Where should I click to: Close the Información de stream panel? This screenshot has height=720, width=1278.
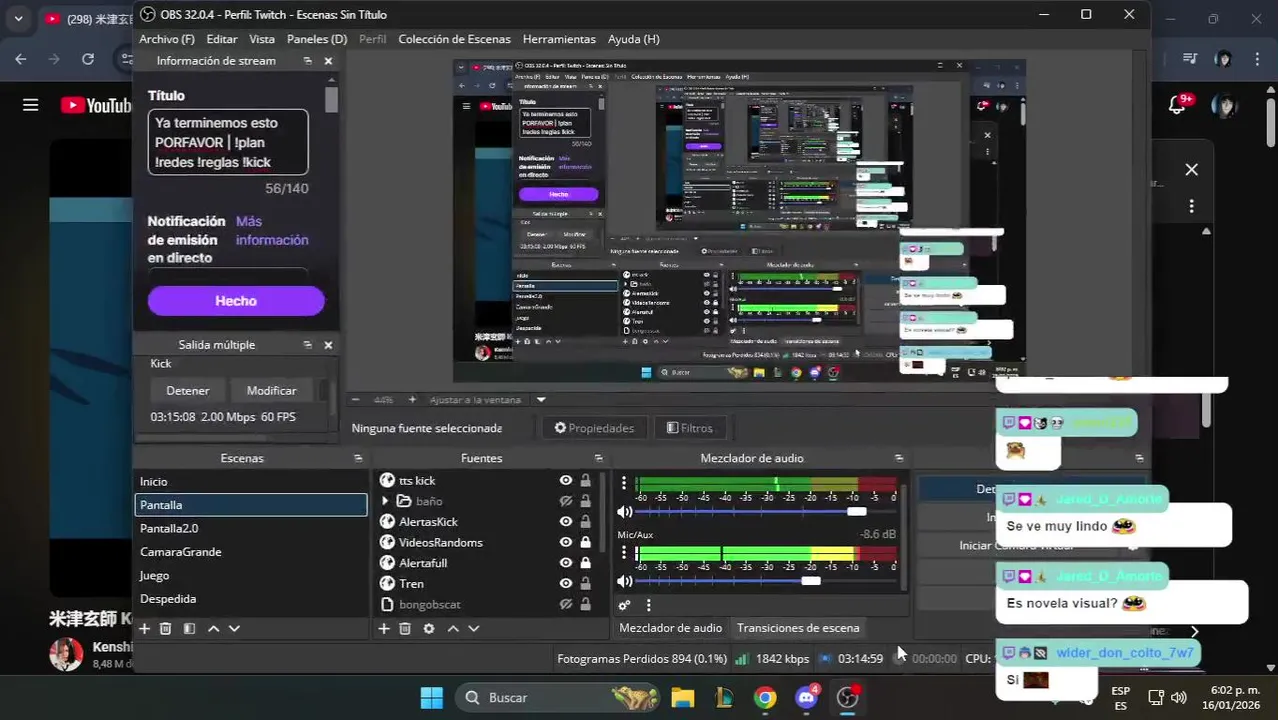[x=328, y=61]
